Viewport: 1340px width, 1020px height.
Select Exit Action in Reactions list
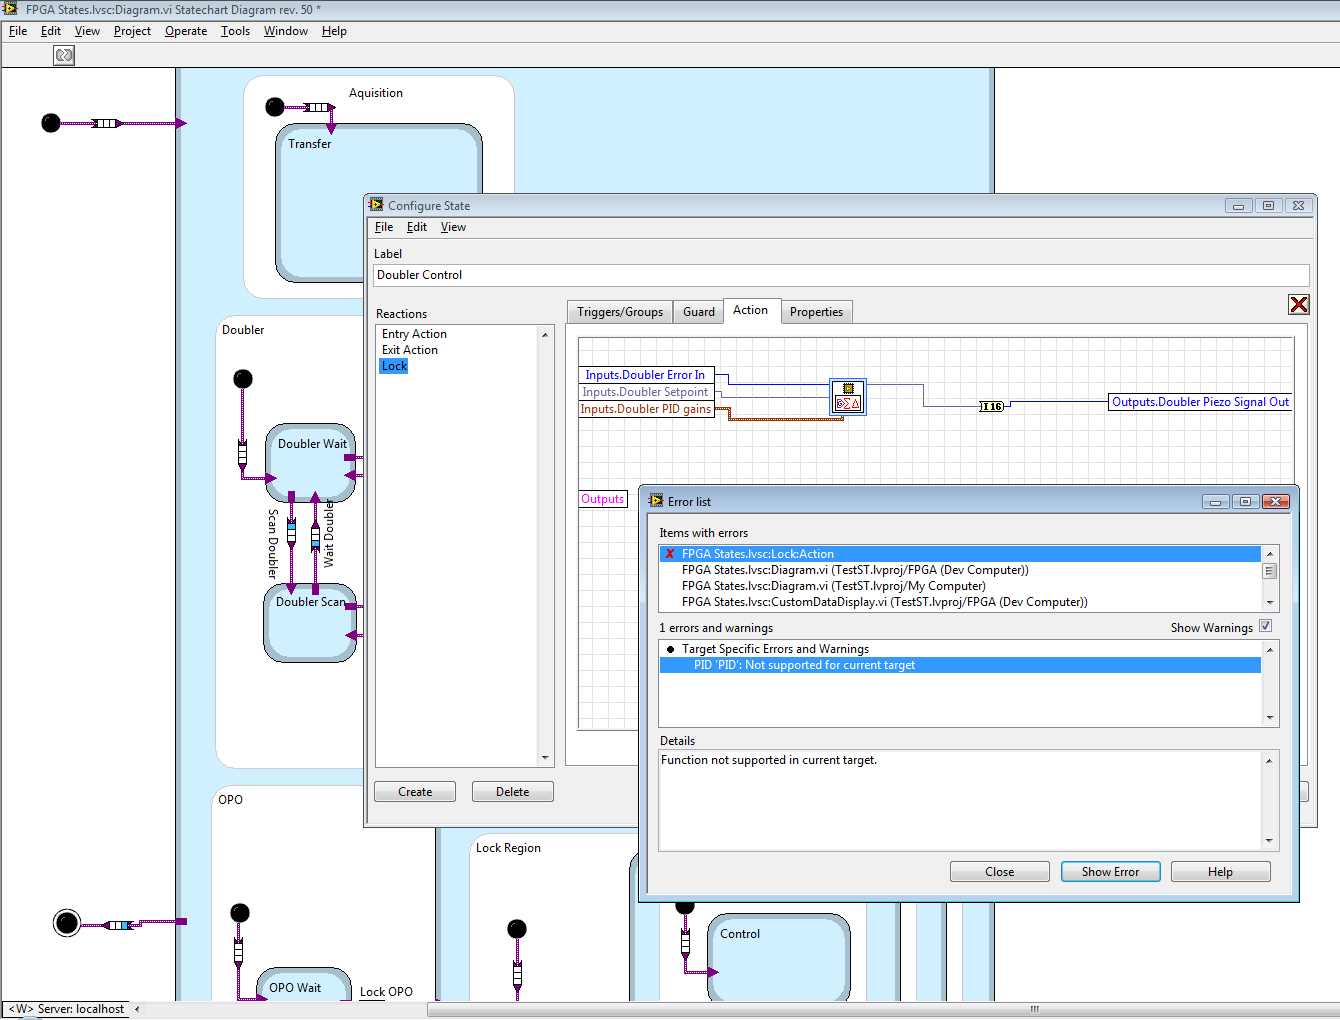(x=410, y=350)
